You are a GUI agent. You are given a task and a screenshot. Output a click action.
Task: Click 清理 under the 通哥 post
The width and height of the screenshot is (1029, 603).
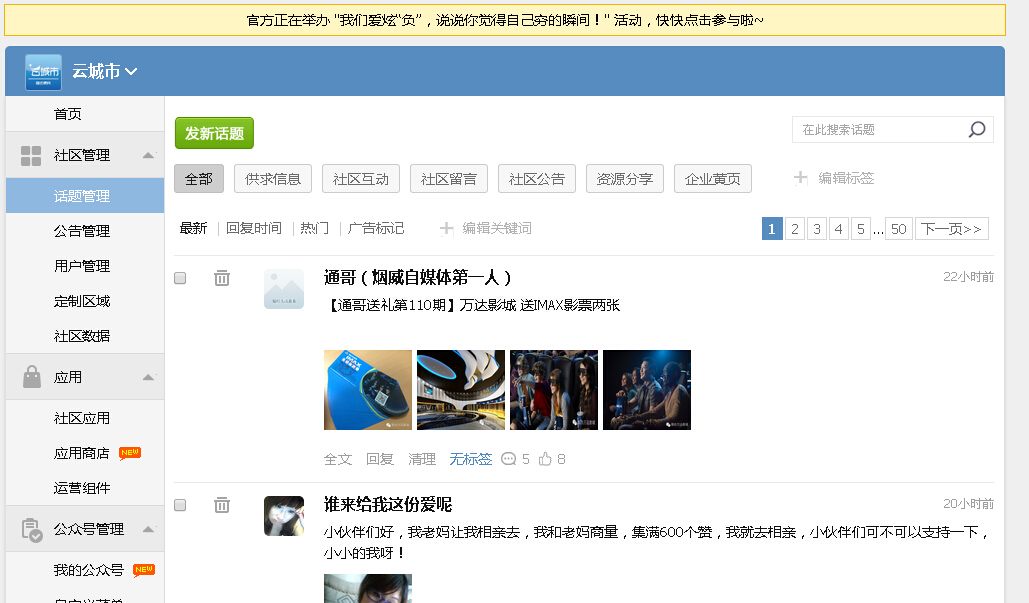(422, 459)
